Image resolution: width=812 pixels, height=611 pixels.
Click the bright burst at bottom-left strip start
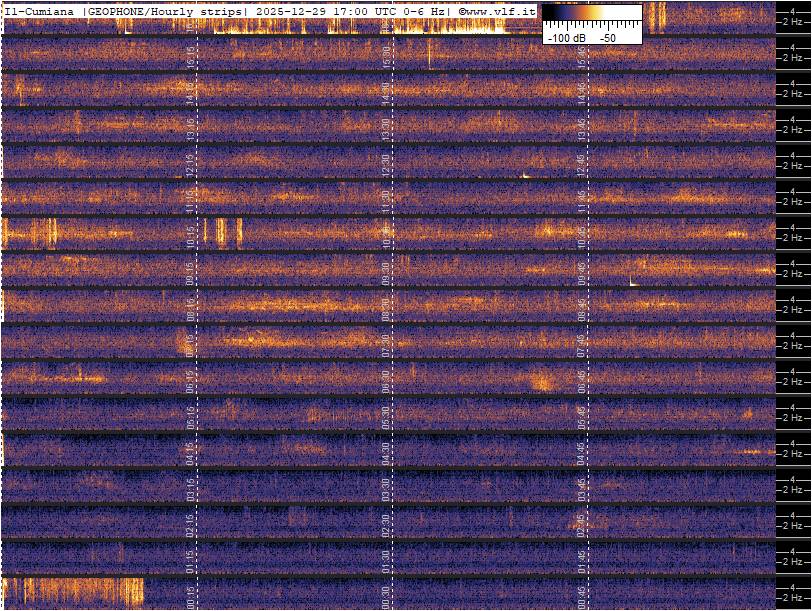point(70,591)
